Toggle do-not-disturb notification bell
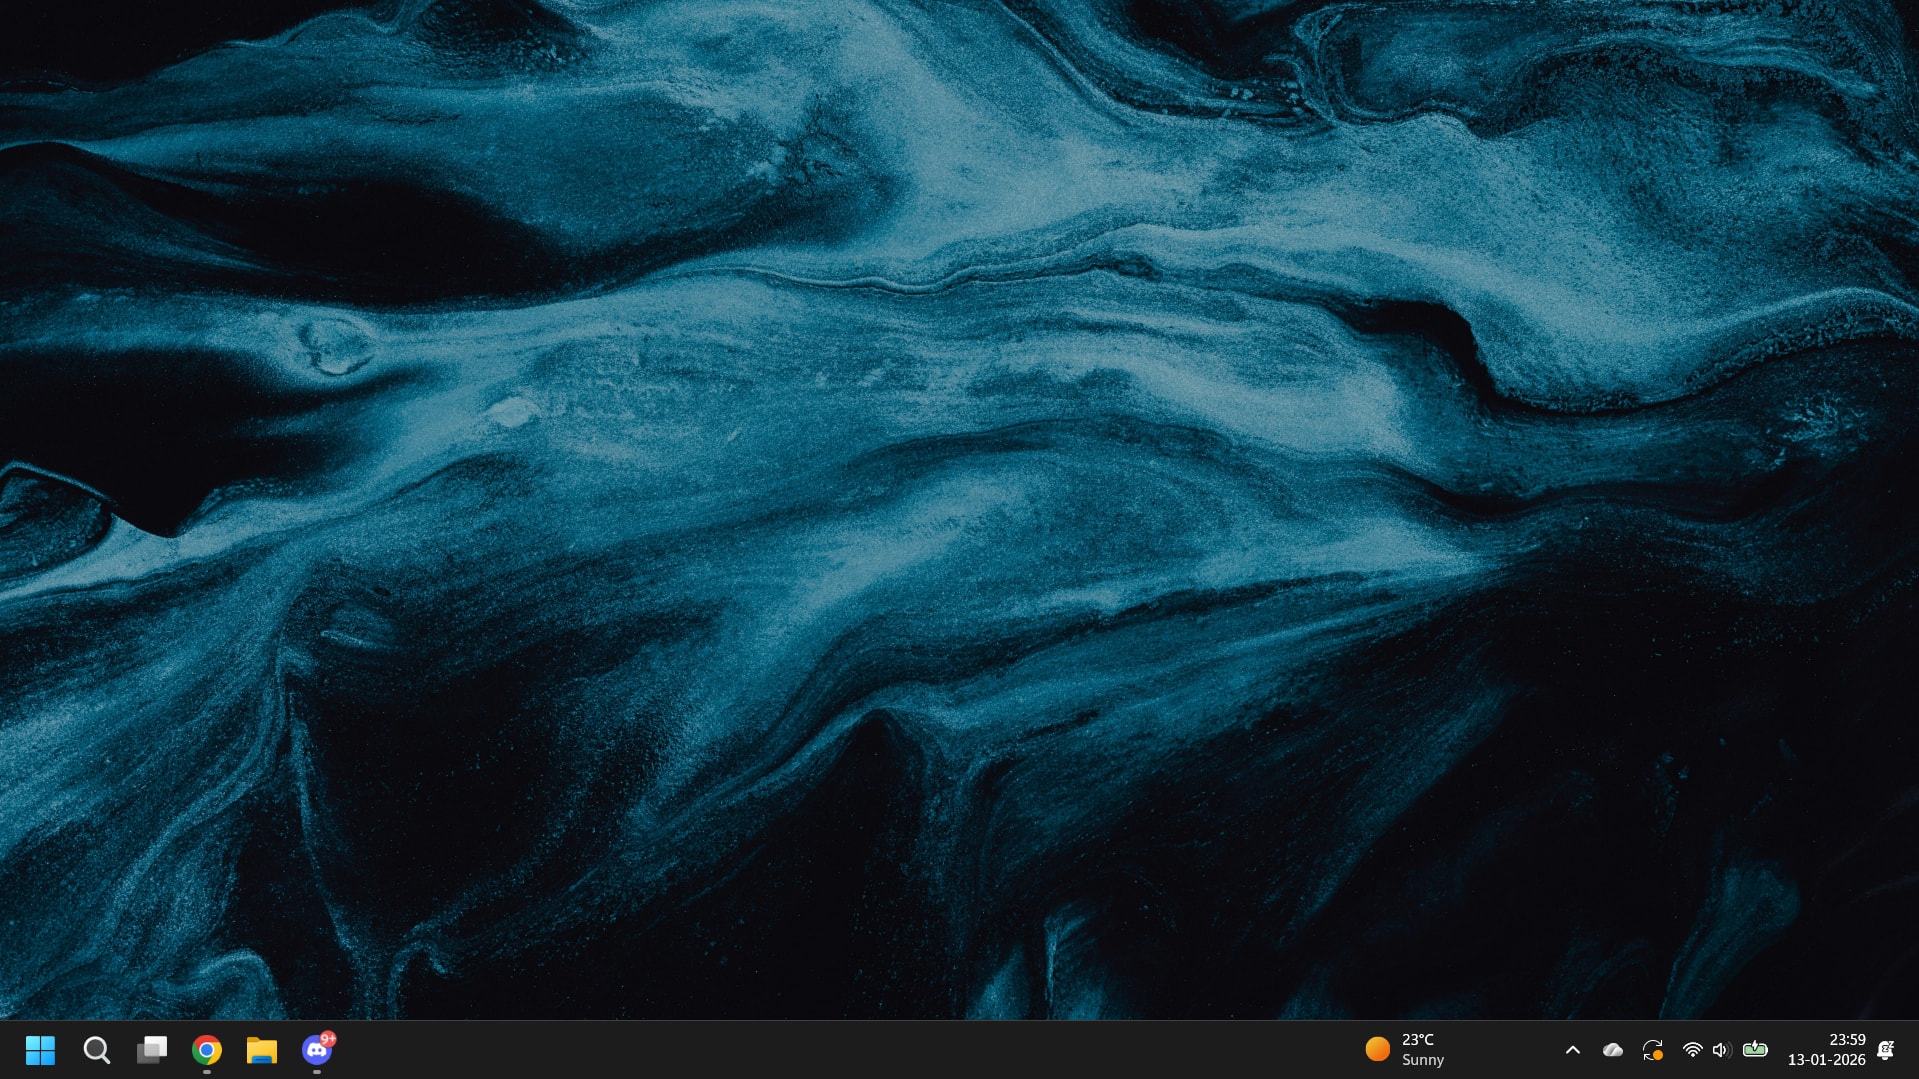Viewport: 1919px width, 1079px height. (x=1886, y=1050)
